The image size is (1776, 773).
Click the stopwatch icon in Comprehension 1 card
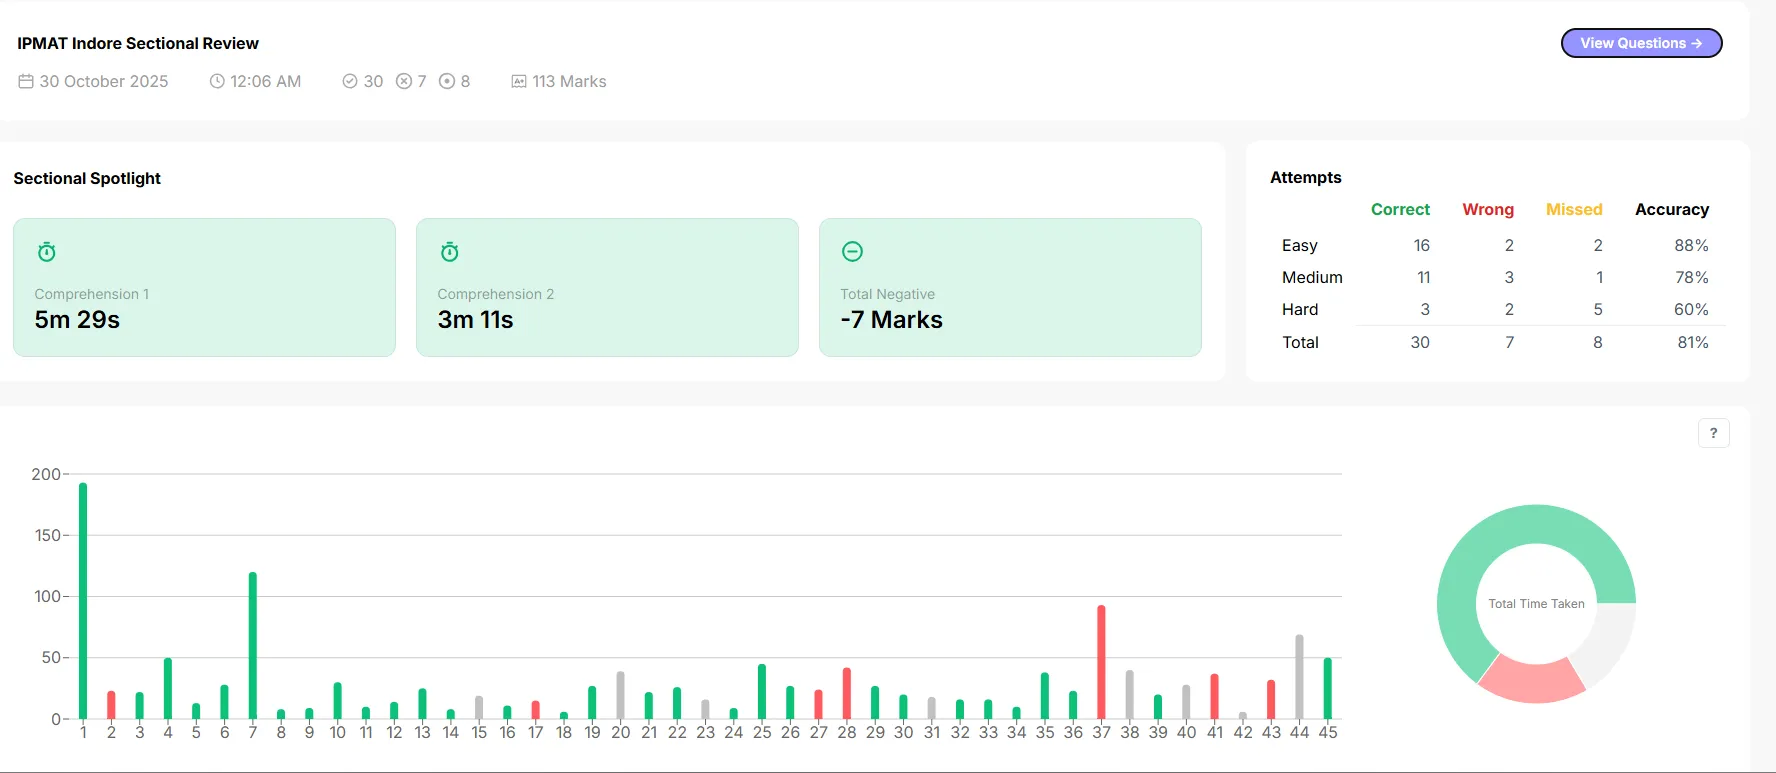click(x=47, y=252)
